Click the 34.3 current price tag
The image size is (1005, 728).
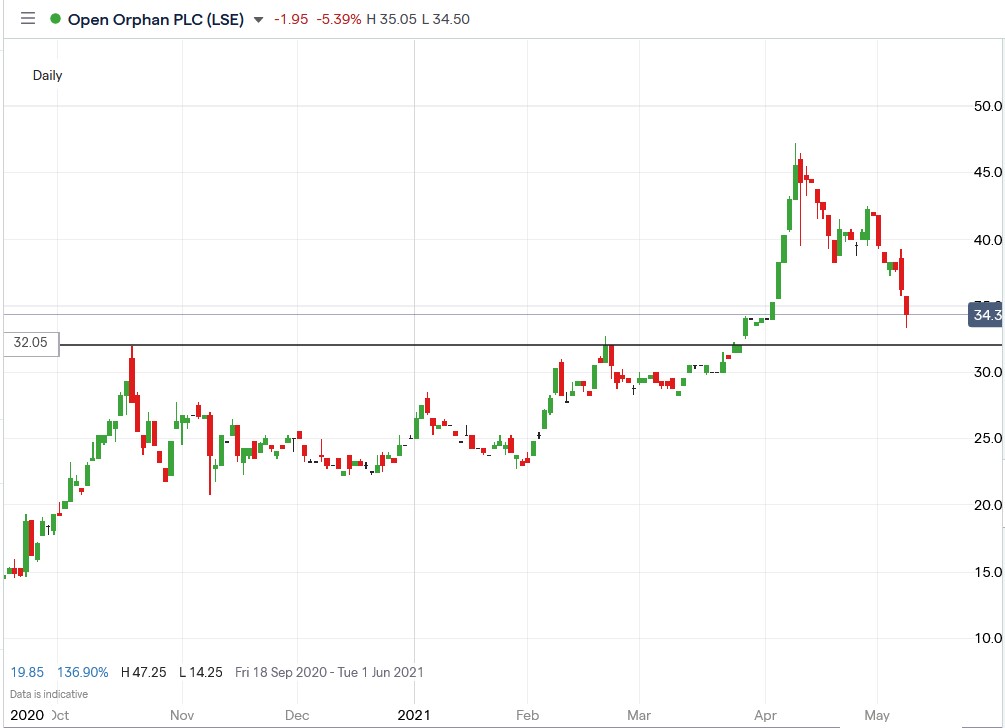click(984, 315)
